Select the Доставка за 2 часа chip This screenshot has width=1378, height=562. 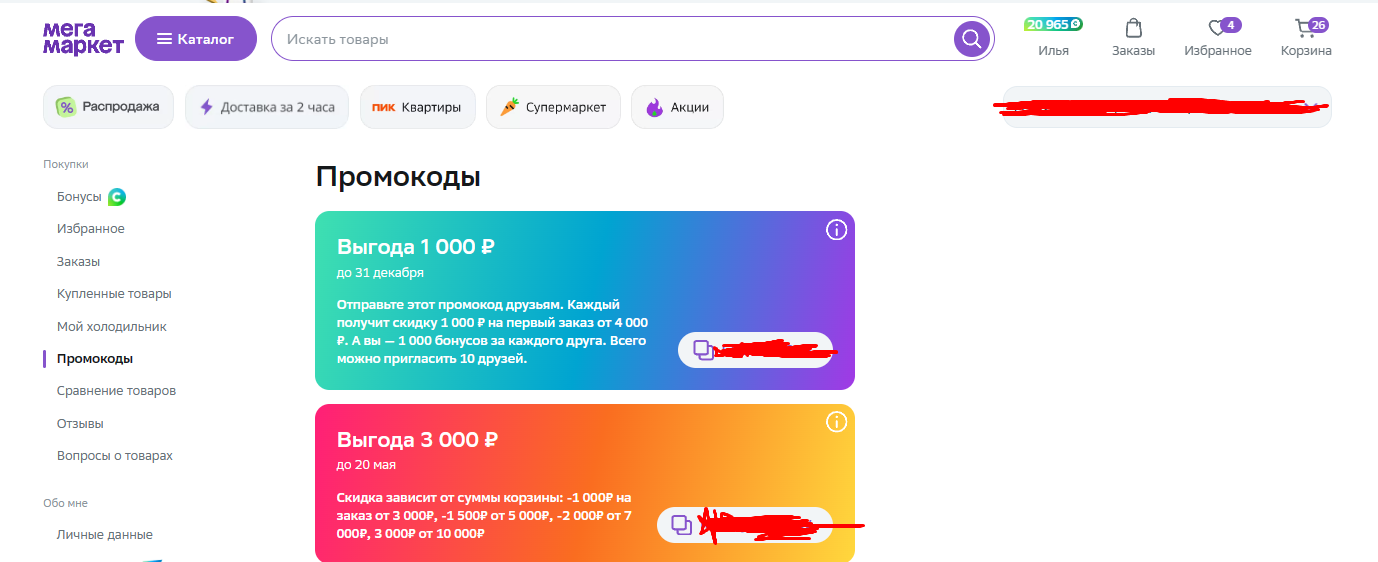[x=267, y=107]
